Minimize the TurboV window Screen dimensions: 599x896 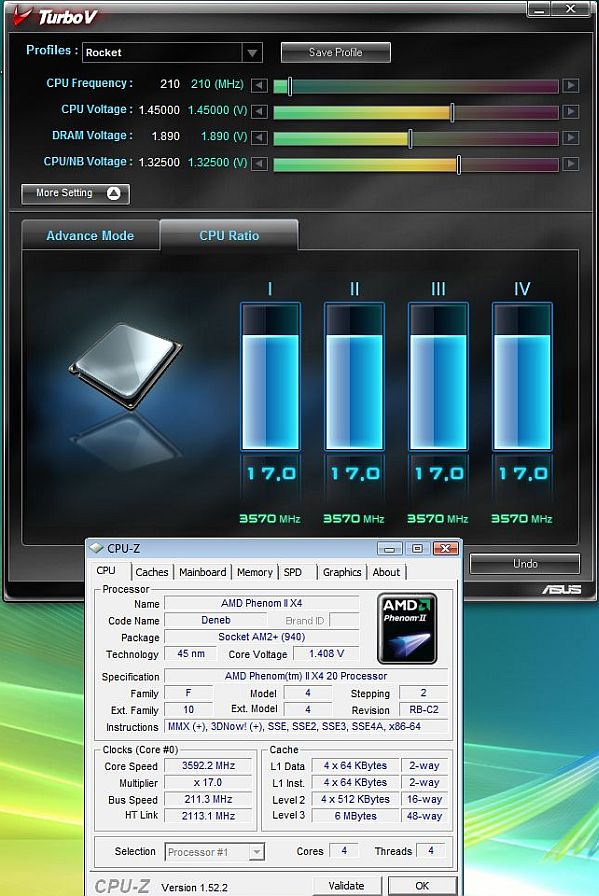(538, 9)
